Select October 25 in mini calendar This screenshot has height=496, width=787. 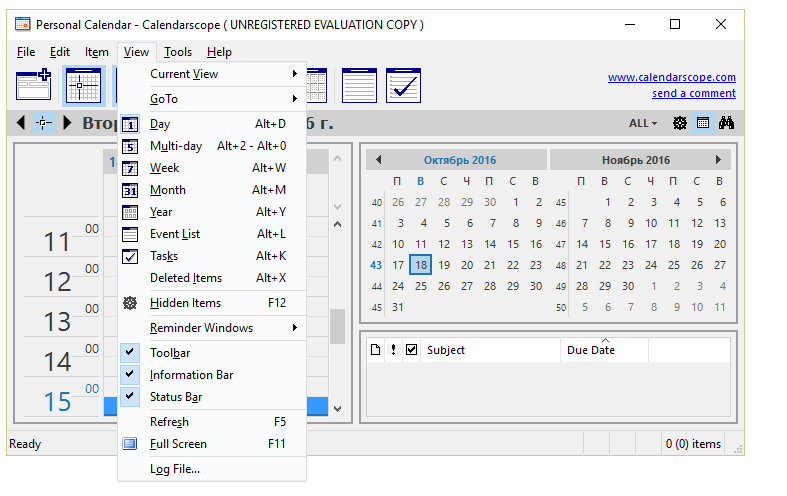pyautogui.click(x=421, y=286)
